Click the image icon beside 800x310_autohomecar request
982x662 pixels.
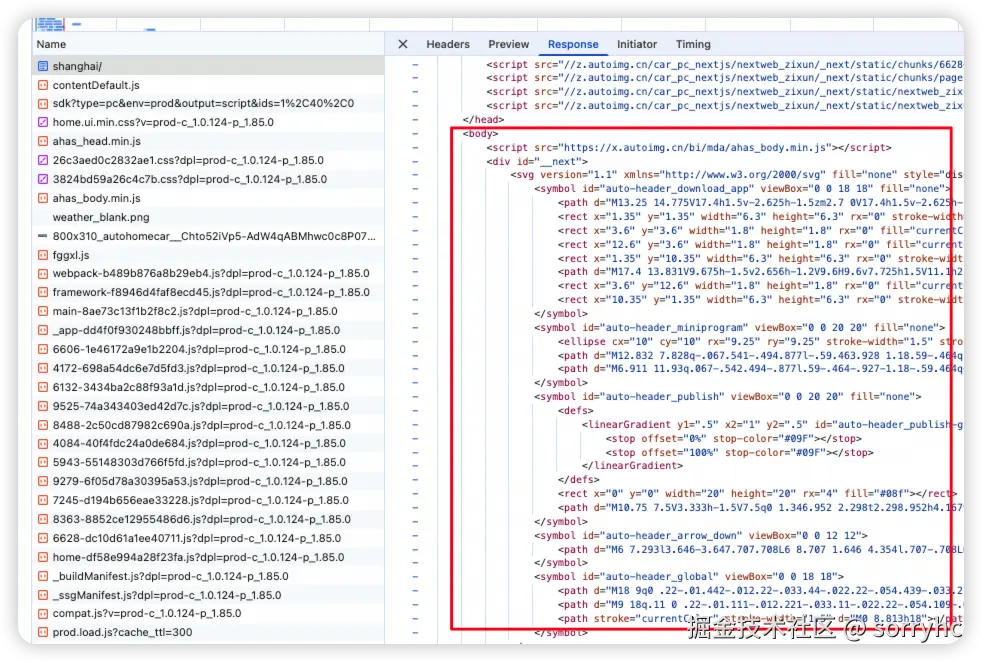43,236
